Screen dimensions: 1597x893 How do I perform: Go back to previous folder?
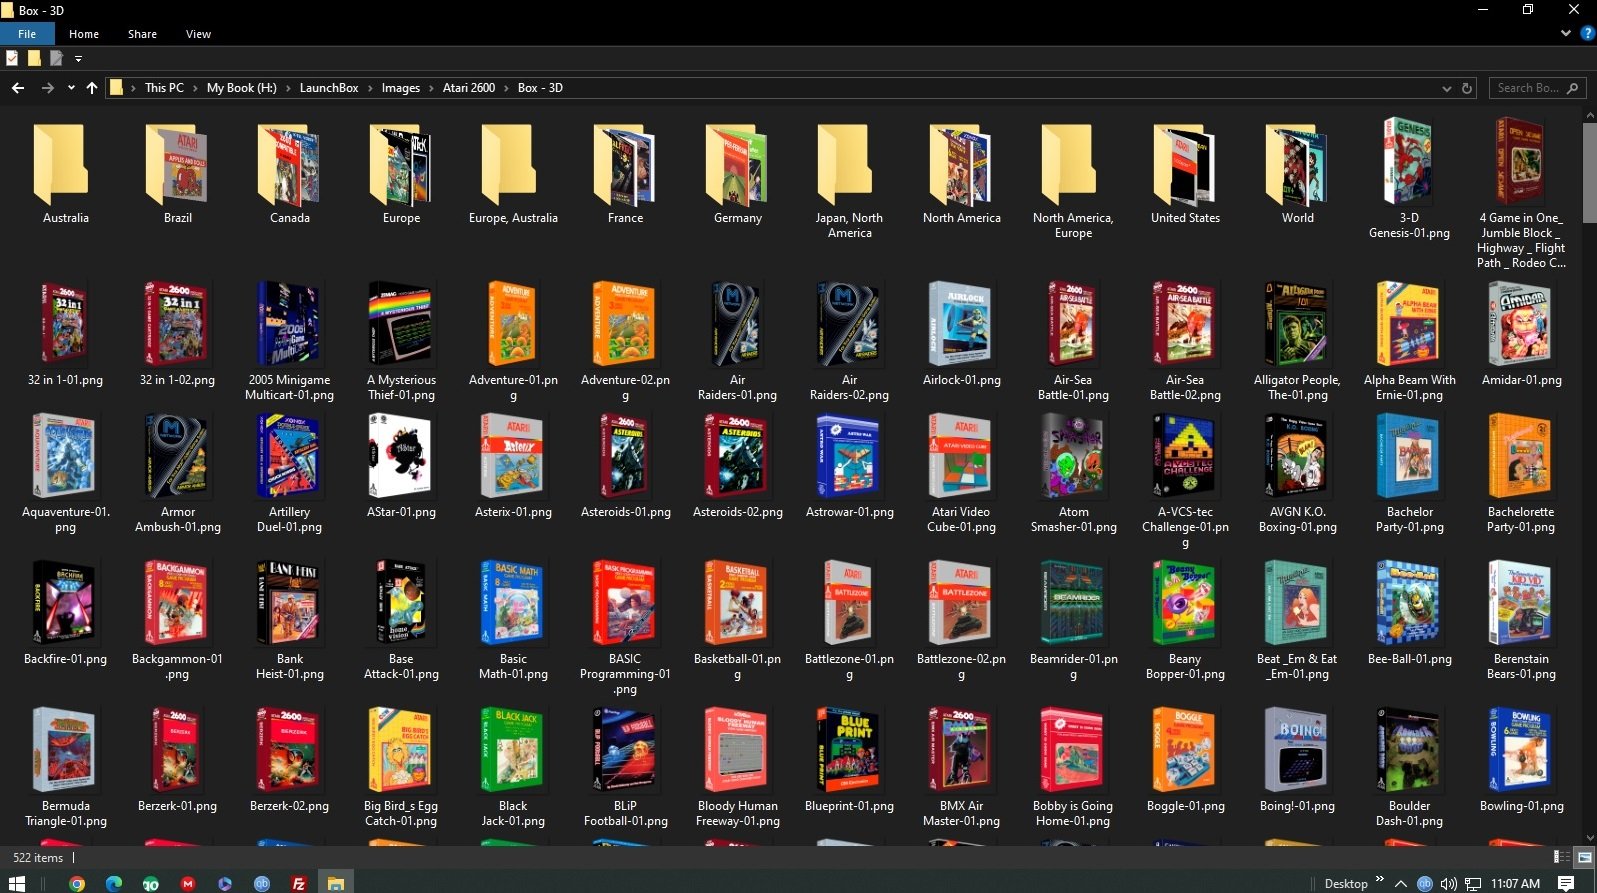(x=18, y=88)
